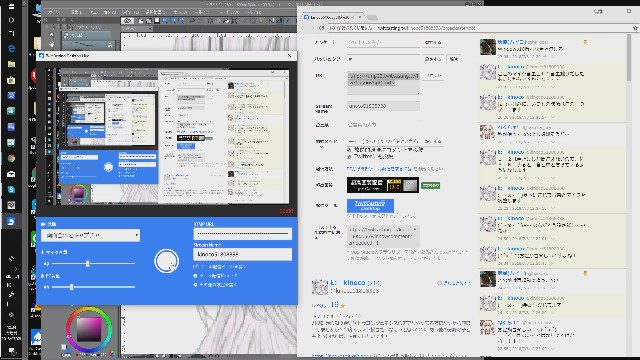Image resolution: width=640 pixels, height=360 pixels.
Task: Click the gray stream name field on webpage
Action: [383, 106]
